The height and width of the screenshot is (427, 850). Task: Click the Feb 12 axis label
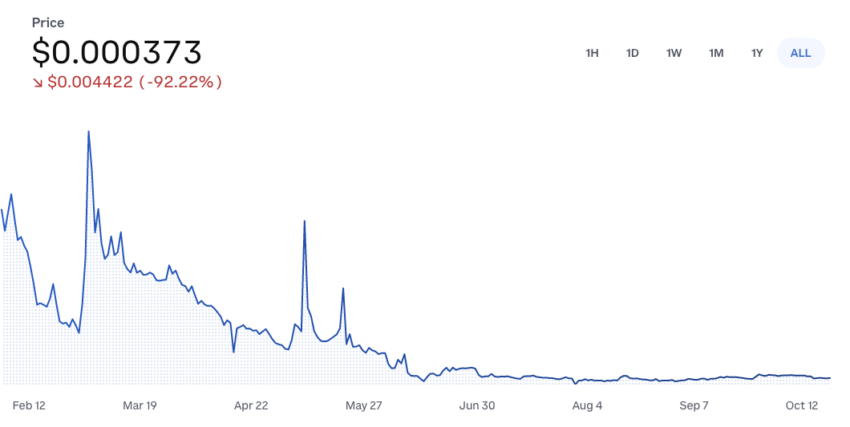tap(29, 405)
